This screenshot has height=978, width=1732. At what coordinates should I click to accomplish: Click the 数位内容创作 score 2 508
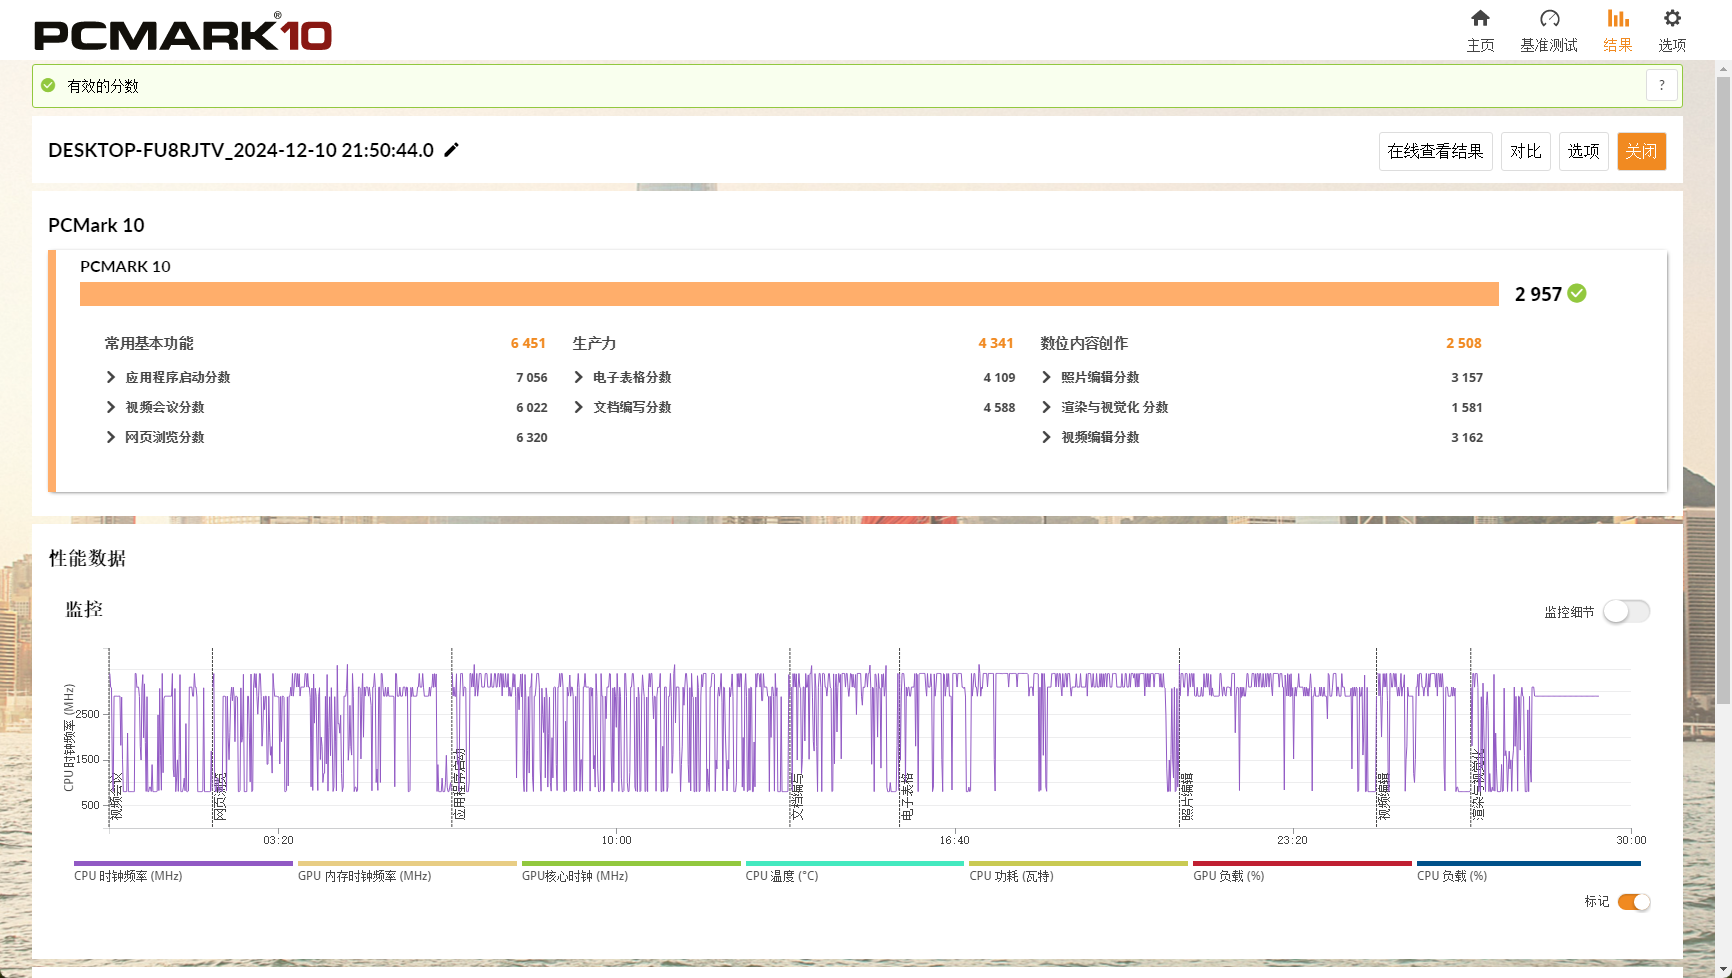click(x=1464, y=343)
